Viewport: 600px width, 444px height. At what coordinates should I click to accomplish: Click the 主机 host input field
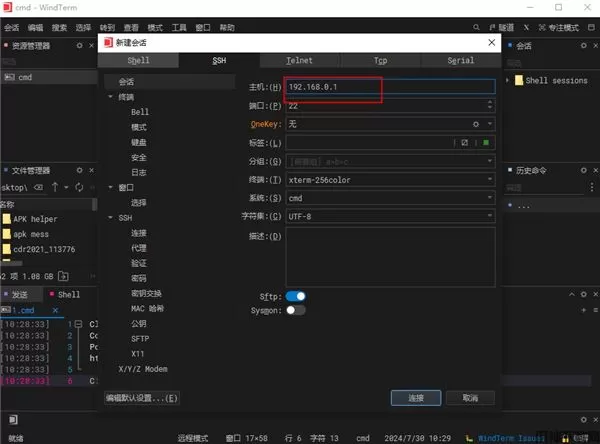(x=390, y=87)
